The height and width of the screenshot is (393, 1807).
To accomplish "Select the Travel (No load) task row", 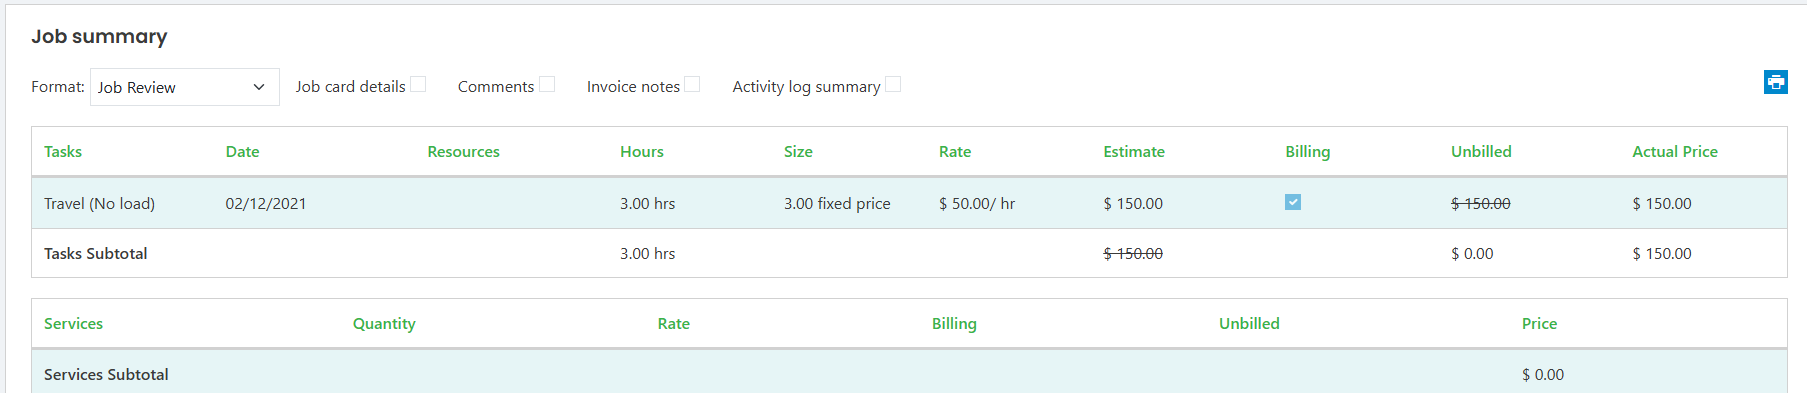I will pyautogui.click(x=909, y=203).
